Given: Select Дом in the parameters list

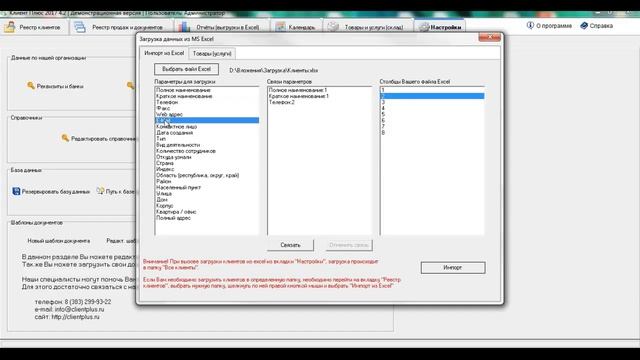Looking at the screenshot, I should click(207, 200).
